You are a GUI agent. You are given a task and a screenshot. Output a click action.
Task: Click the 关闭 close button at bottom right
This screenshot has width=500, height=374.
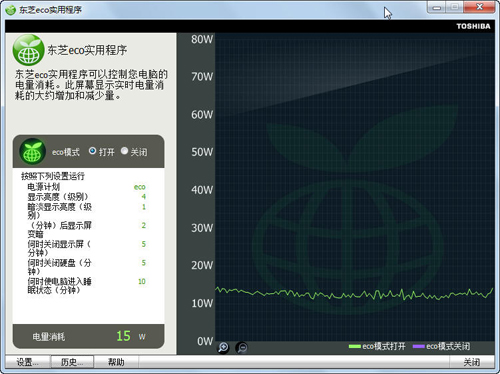(x=472, y=362)
